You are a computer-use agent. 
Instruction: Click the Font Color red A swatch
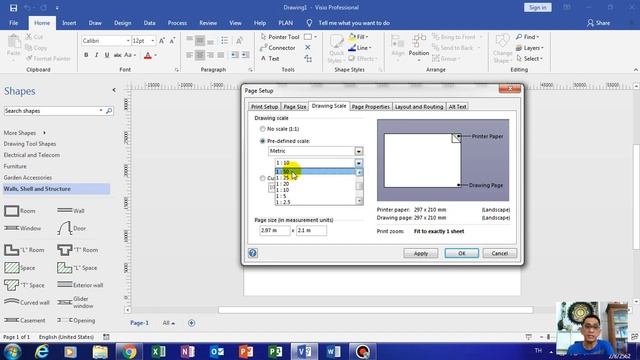coord(148,55)
